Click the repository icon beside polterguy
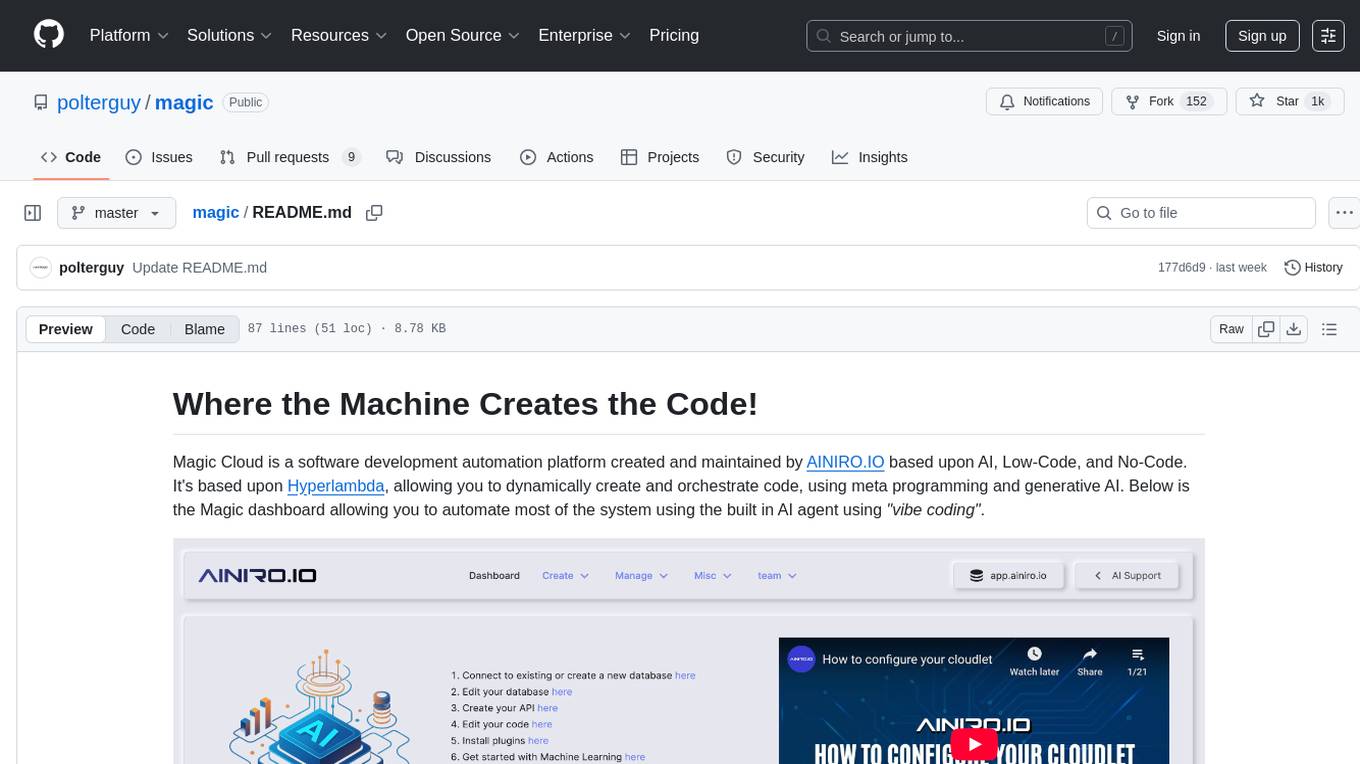1360x764 pixels. 41,102
